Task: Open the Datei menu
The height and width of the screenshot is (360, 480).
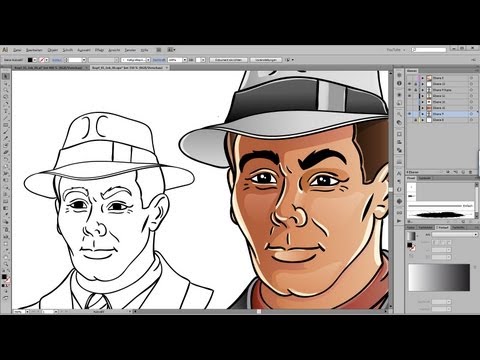Action: [x=17, y=50]
